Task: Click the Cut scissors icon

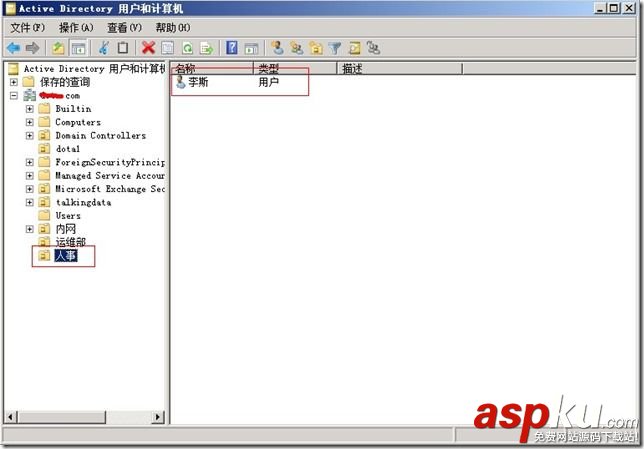Action: tap(104, 48)
